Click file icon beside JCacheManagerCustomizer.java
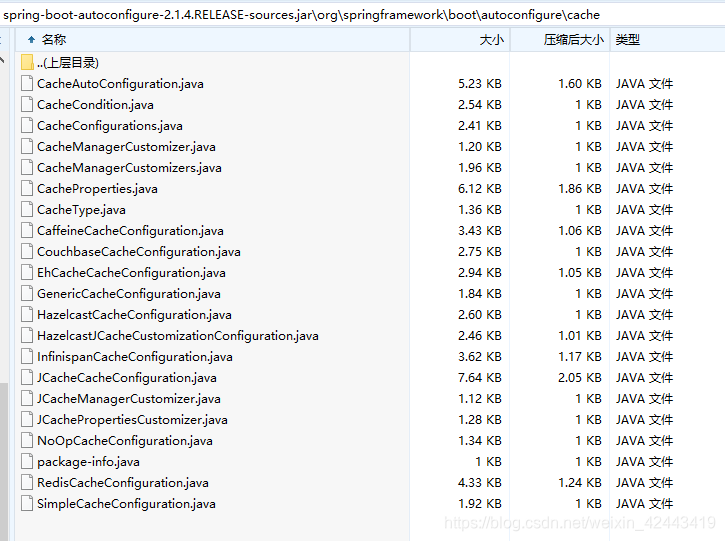725x541 pixels. [x=27, y=399]
